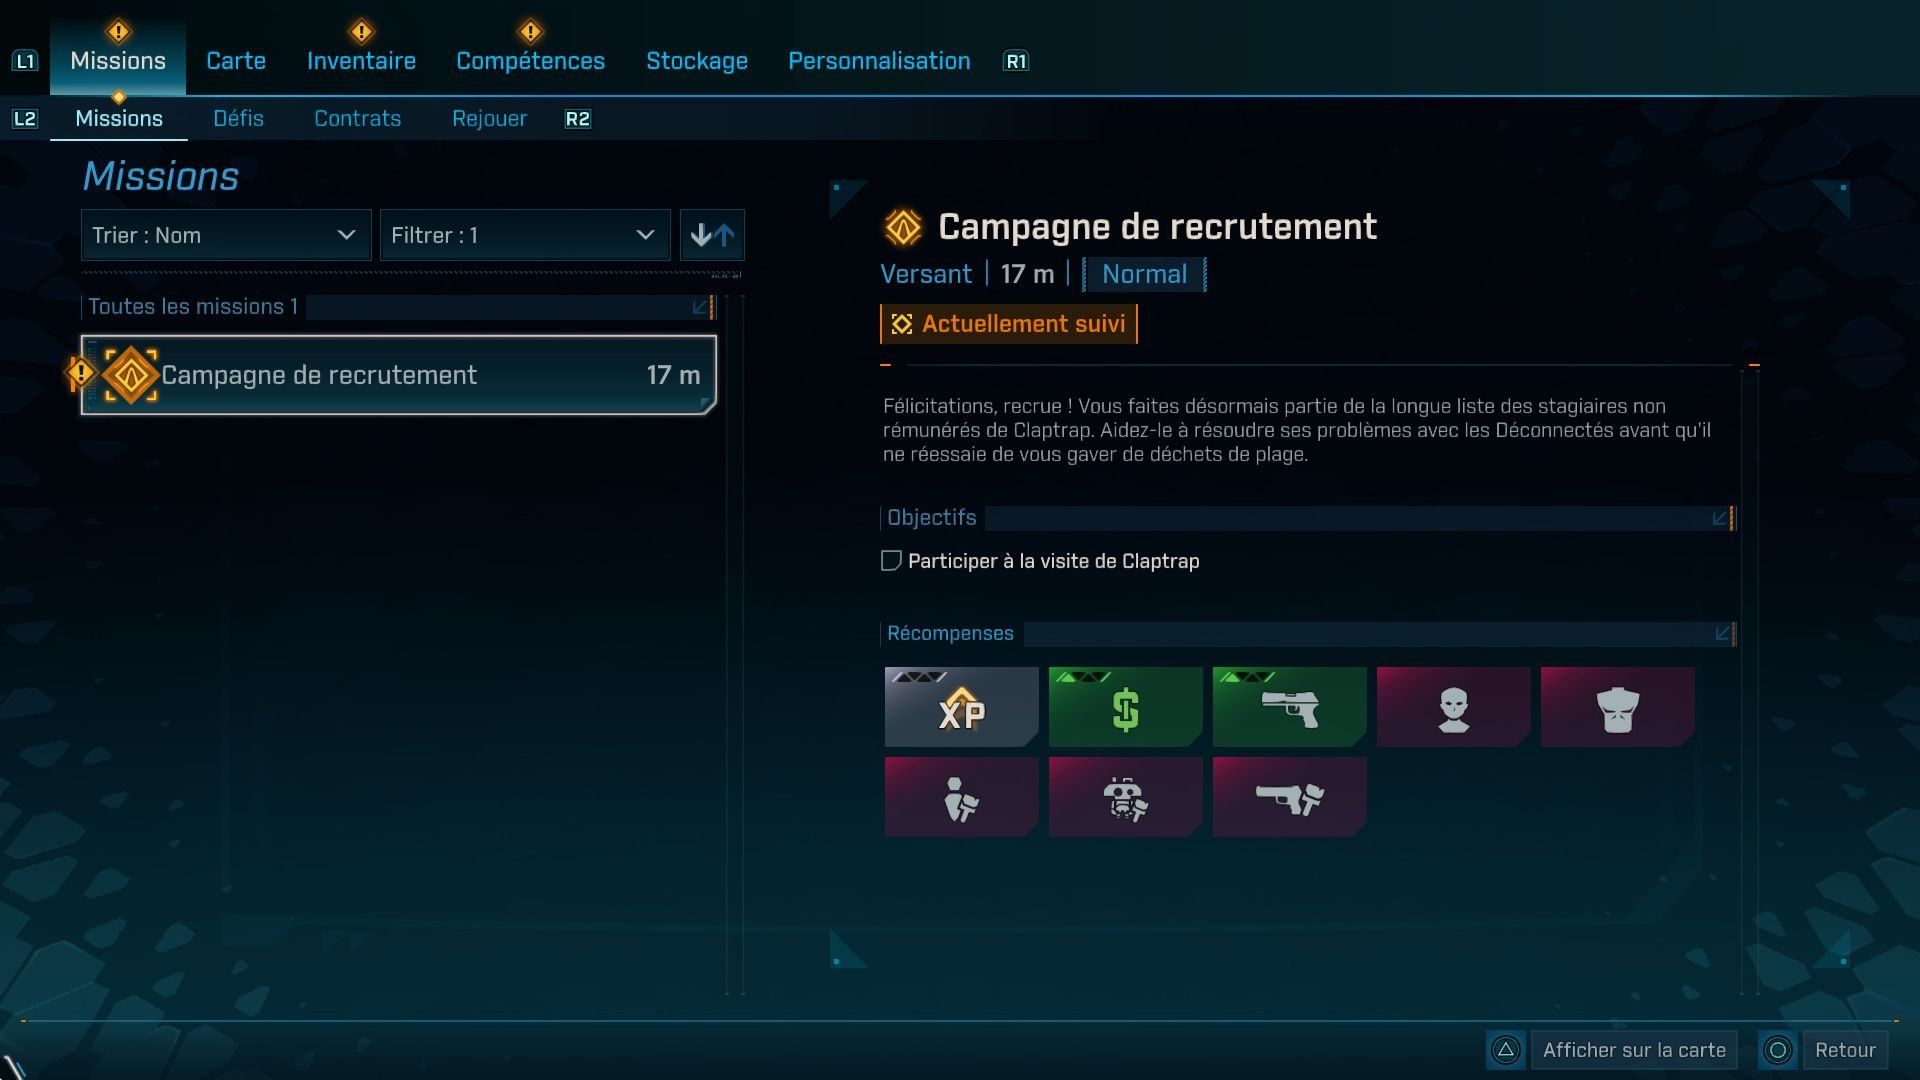Switch to the Carte tab
This screenshot has height=1080, width=1920.
pyautogui.click(x=236, y=61)
